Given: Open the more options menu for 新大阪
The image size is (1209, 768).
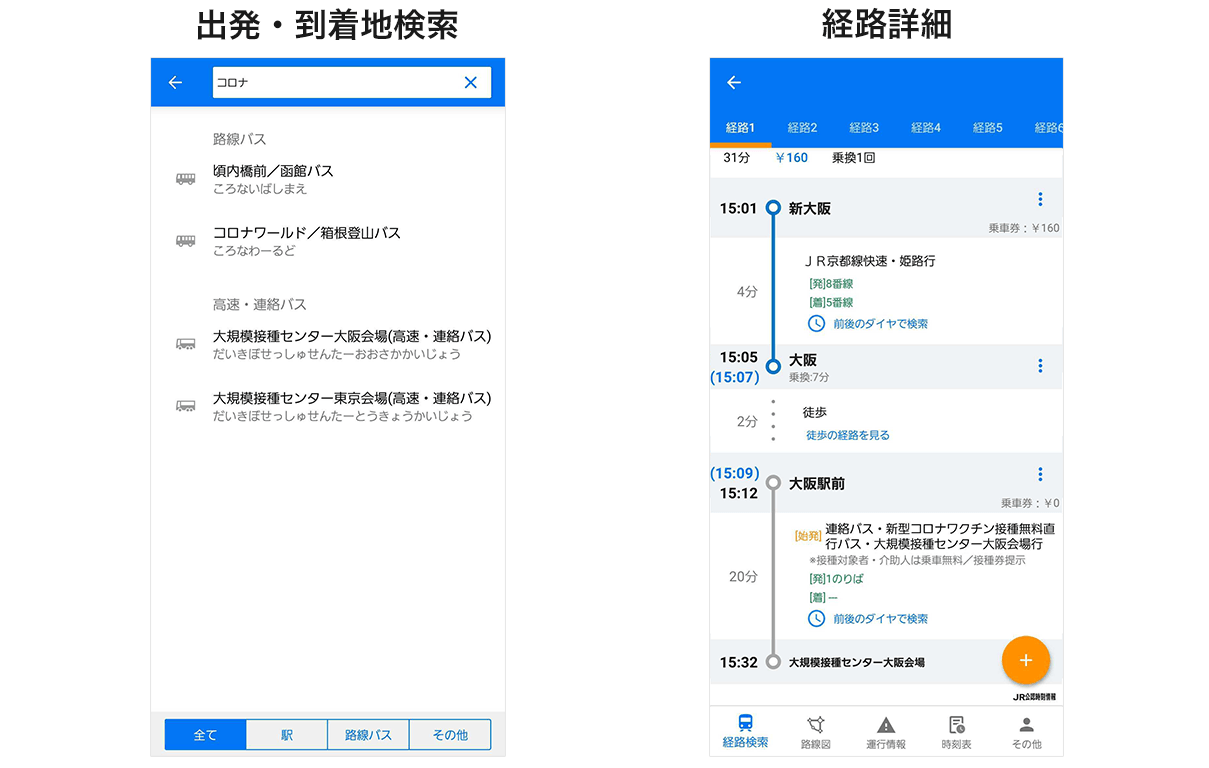Looking at the screenshot, I should (x=1040, y=199).
